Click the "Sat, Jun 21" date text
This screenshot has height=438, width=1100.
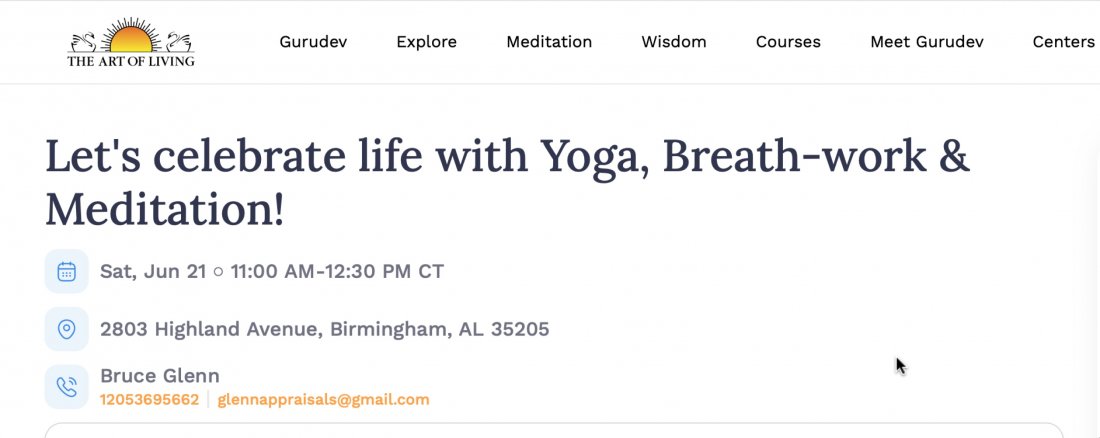(152, 271)
